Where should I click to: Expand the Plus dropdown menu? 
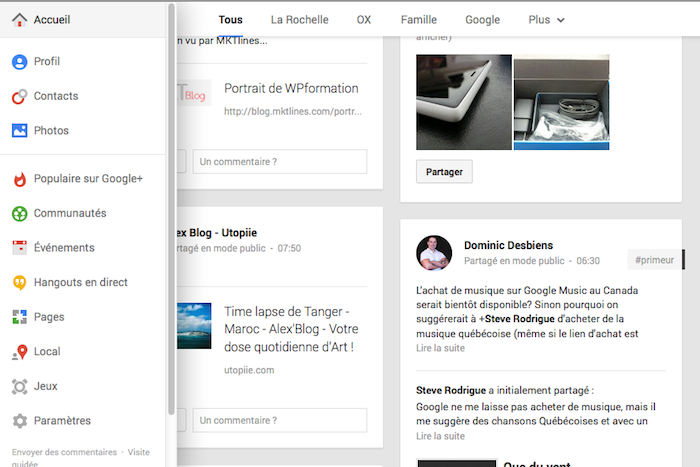pyautogui.click(x=546, y=20)
